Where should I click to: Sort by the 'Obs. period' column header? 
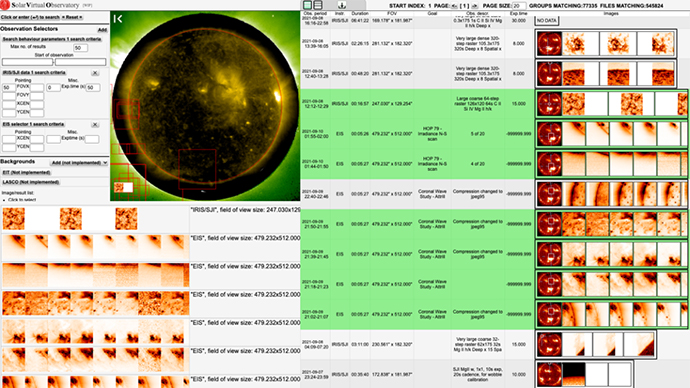(315, 14)
